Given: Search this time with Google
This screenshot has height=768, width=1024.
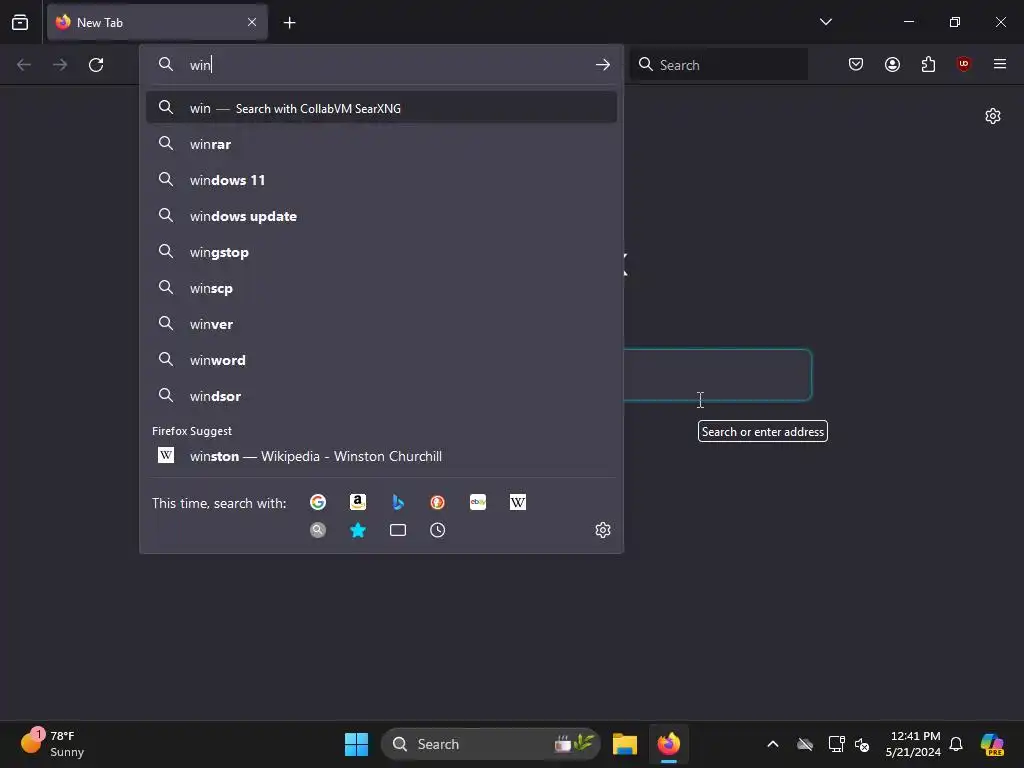Looking at the screenshot, I should click(x=318, y=502).
